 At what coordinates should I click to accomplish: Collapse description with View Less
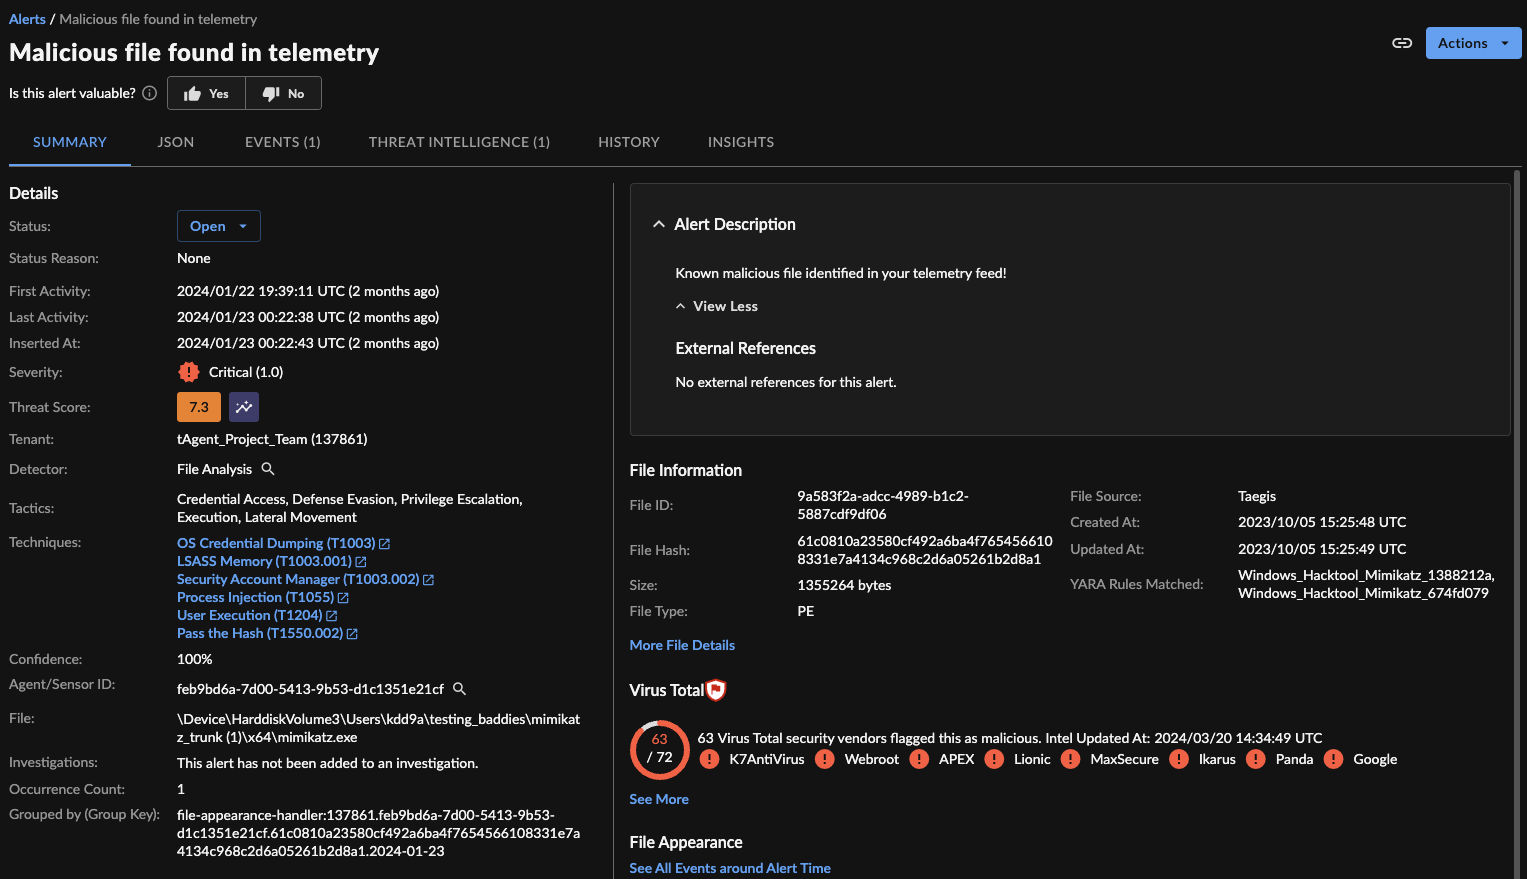click(x=716, y=306)
